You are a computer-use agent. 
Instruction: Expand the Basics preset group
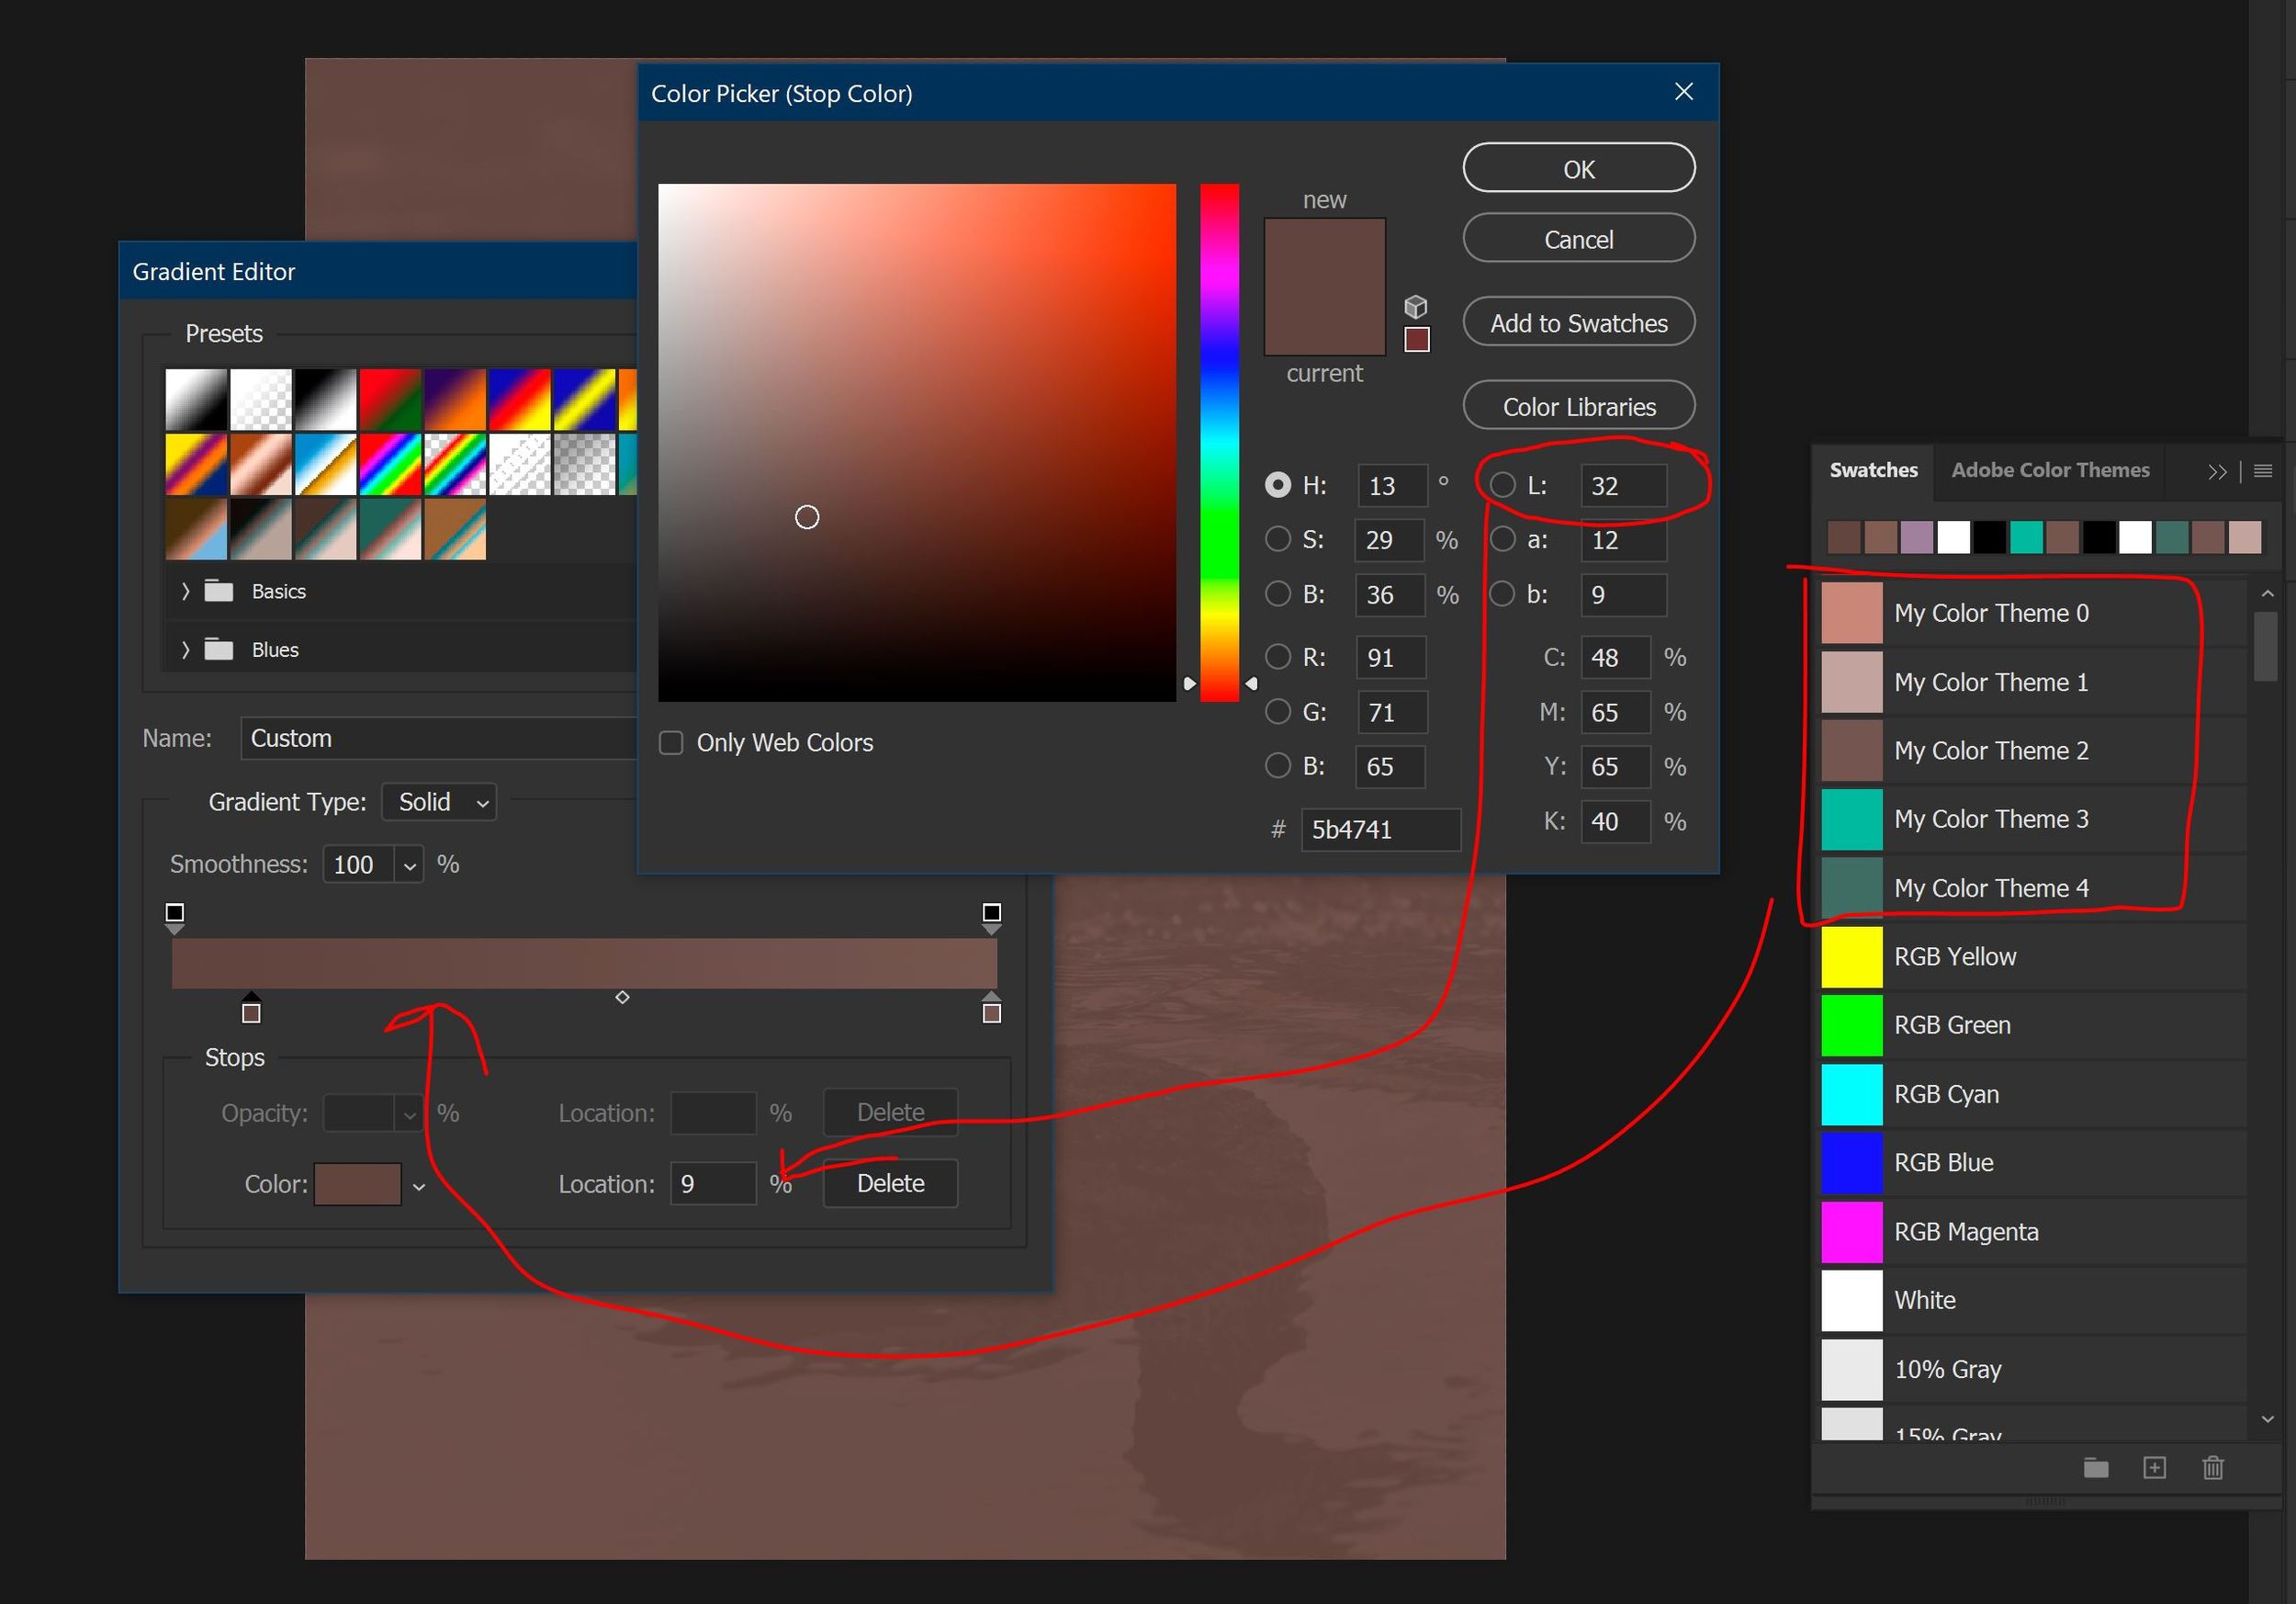(185, 590)
